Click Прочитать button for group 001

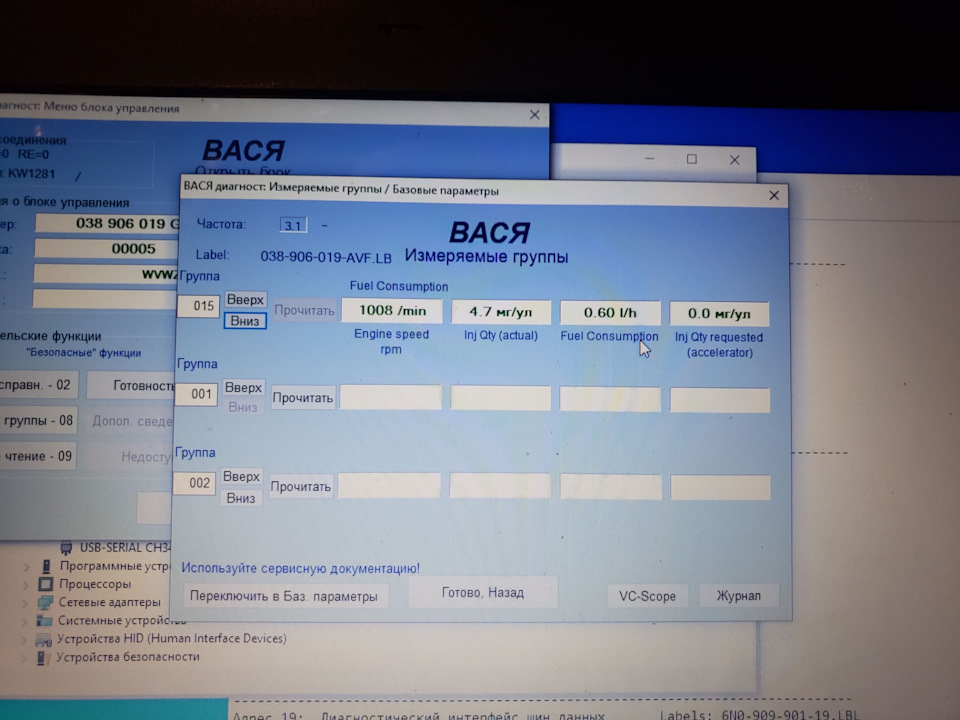pos(302,398)
